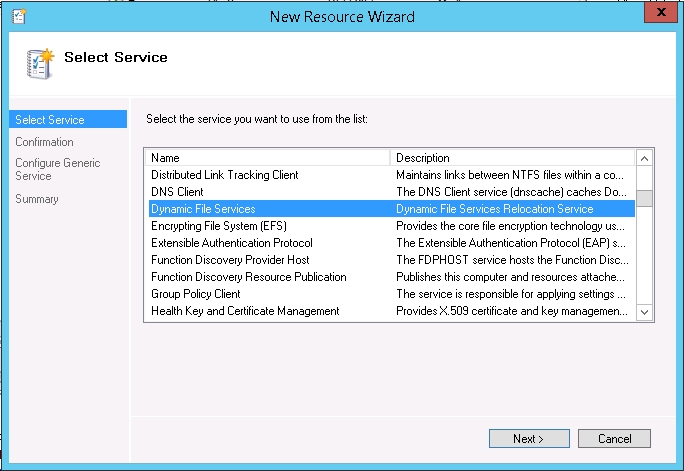This screenshot has width=684, height=471.
Task: Select Health Key and Certificate Management
Action: coord(245,311)
